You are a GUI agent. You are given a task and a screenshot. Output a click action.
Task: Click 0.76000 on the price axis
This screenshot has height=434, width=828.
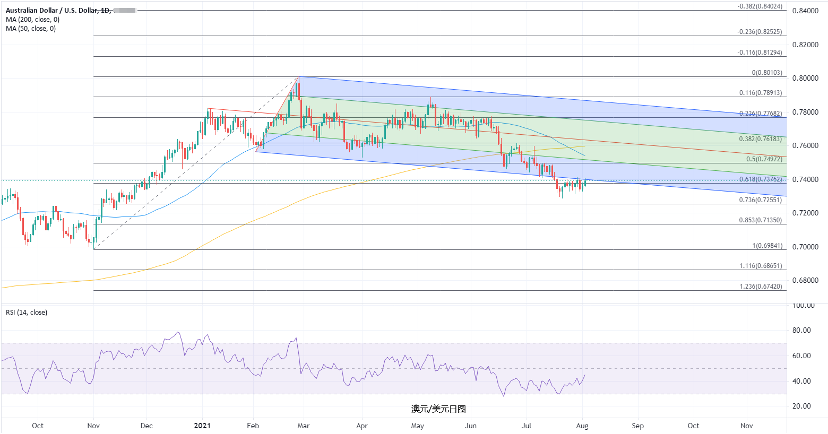[x=805, y=146]
